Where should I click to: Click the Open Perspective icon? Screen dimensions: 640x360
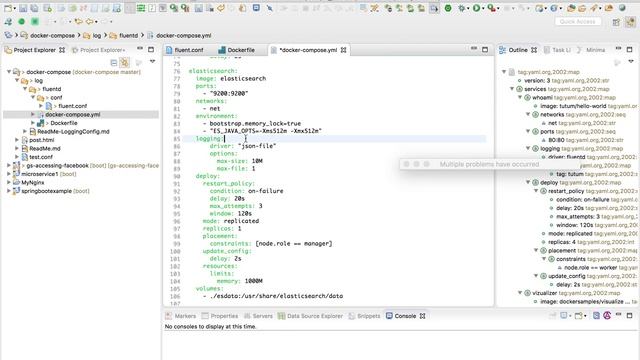616,22
